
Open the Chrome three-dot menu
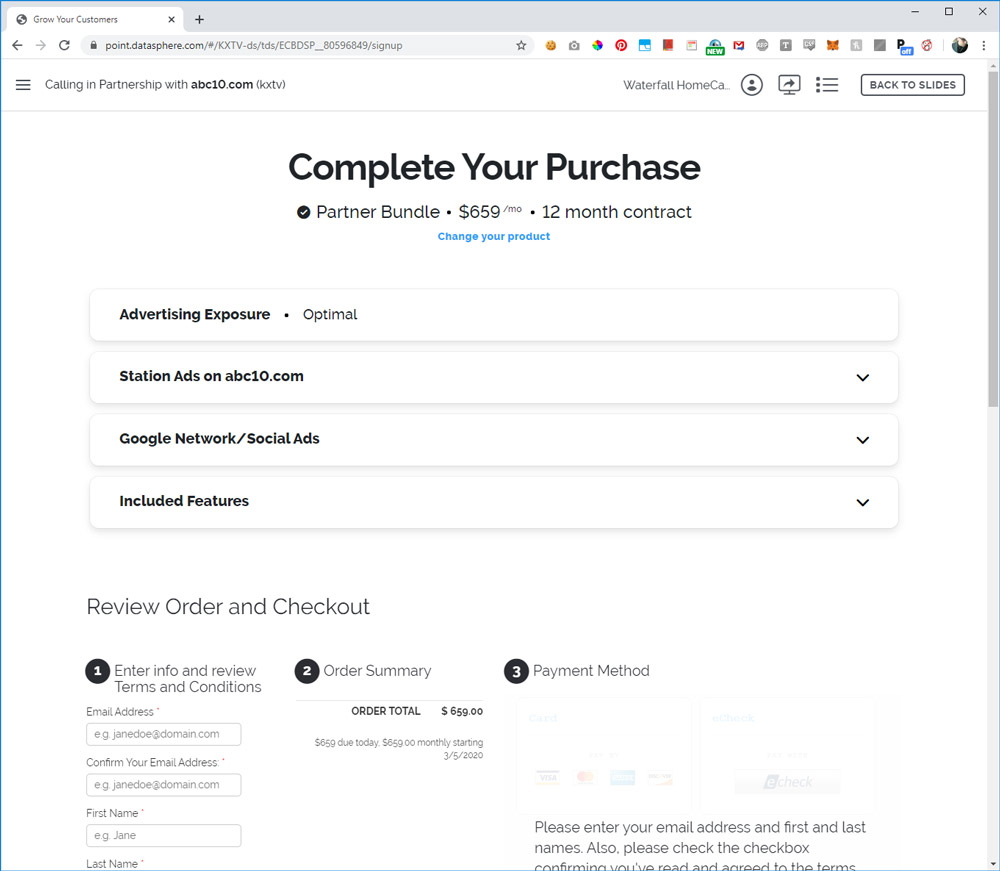click(983, 45)
